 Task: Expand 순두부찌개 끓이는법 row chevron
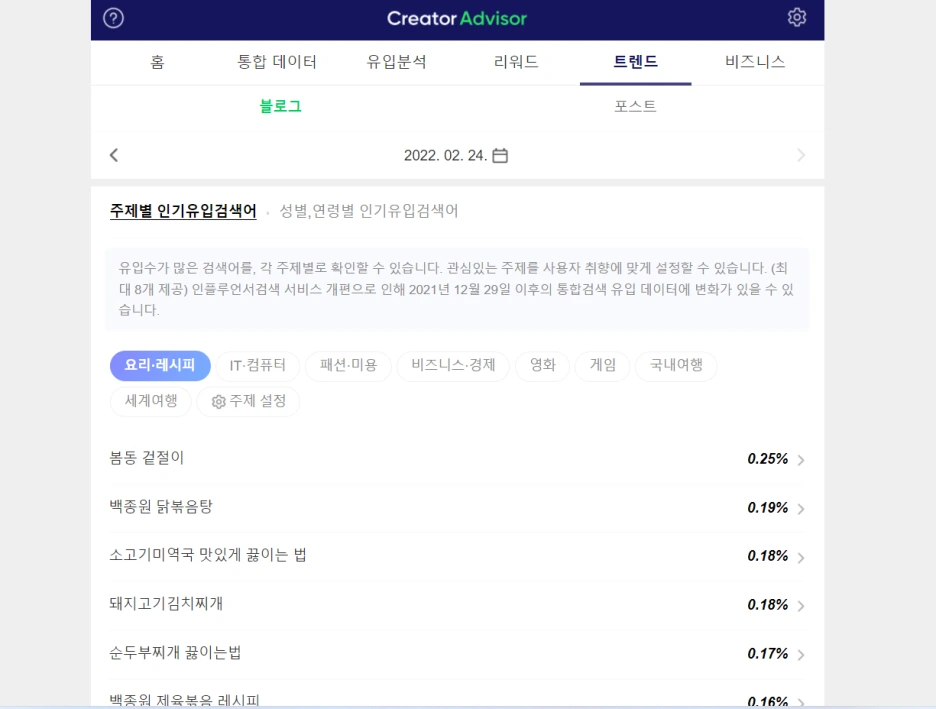point(801,655)
